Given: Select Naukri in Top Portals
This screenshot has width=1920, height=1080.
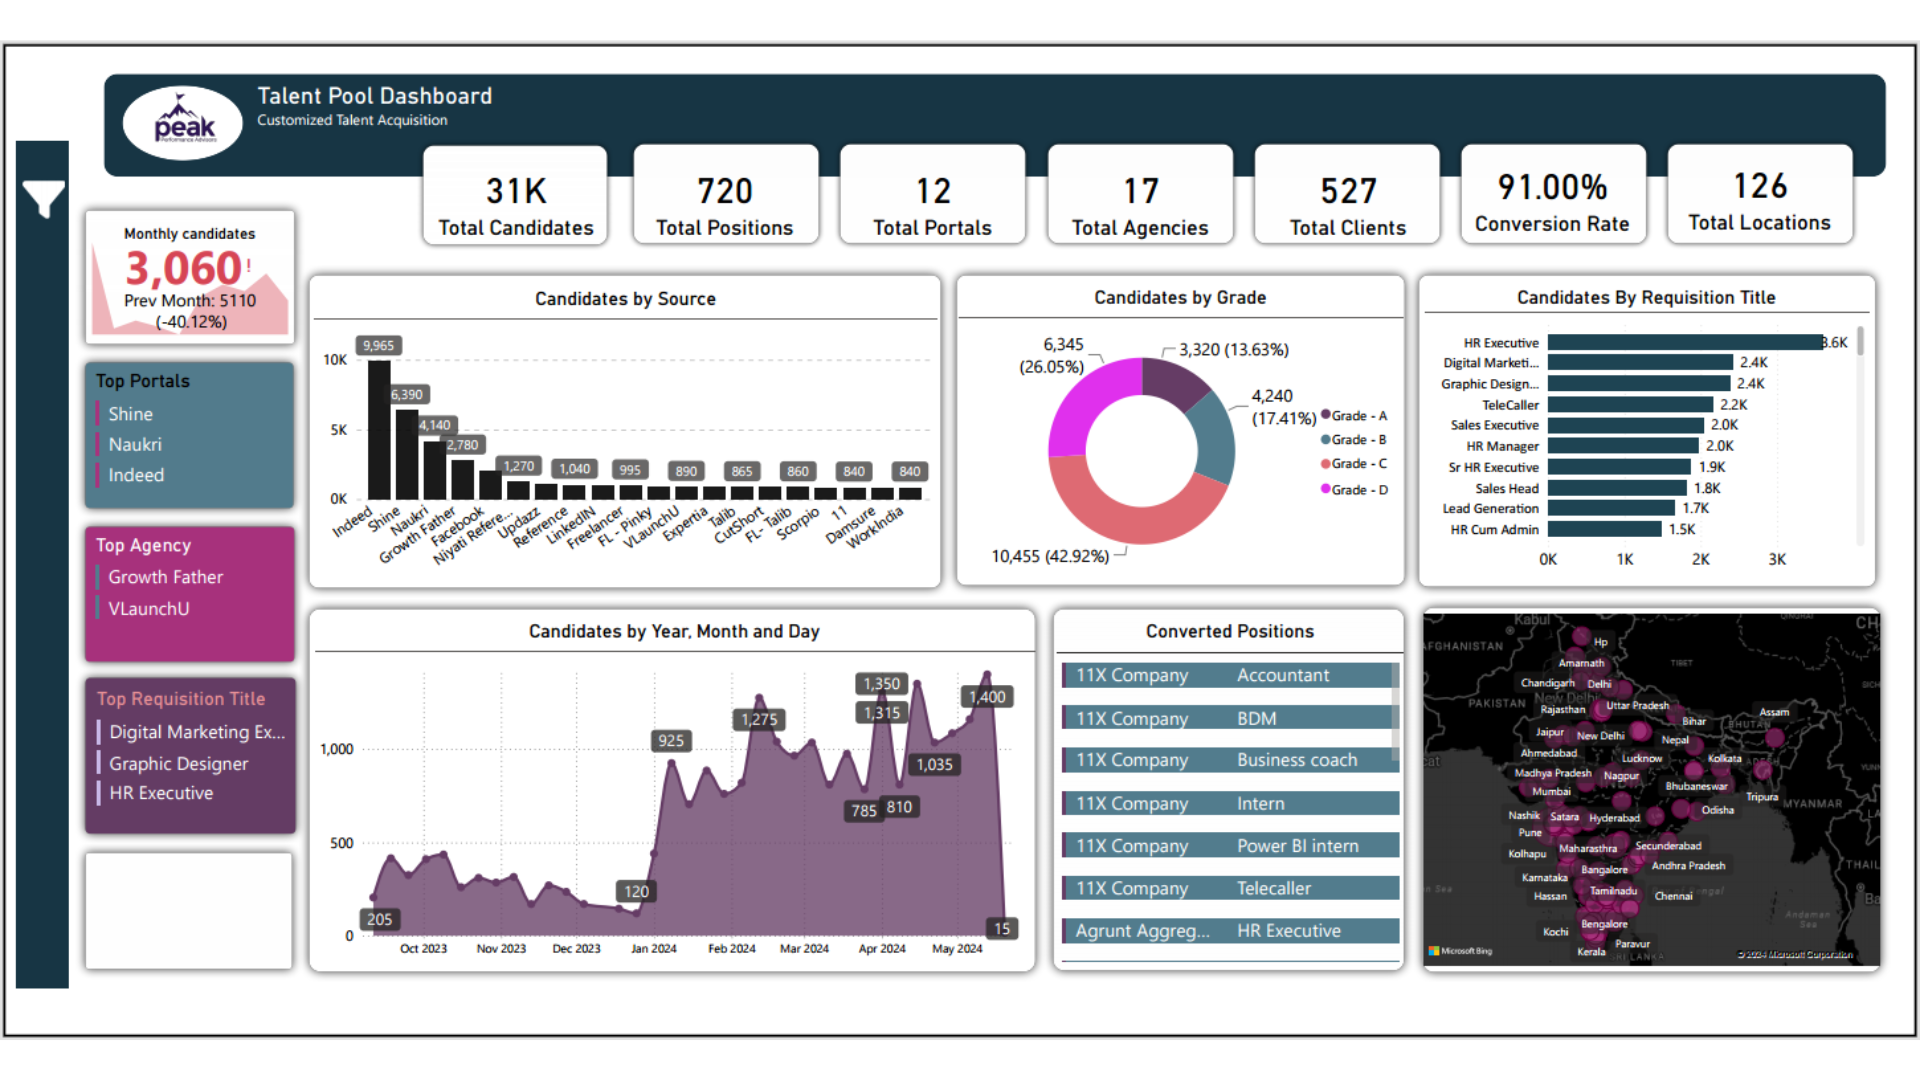Looking at the screenshot, I should click(x=135, y=445).
